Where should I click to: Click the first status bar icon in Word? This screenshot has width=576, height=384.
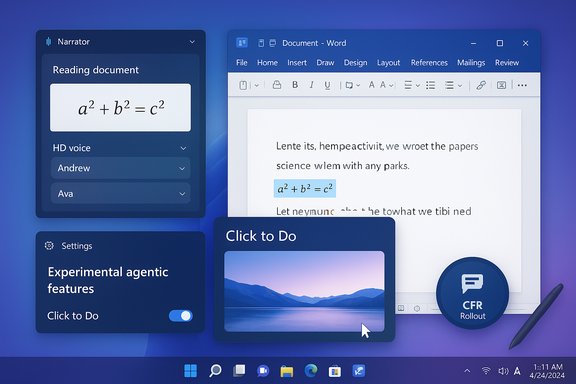401,308
